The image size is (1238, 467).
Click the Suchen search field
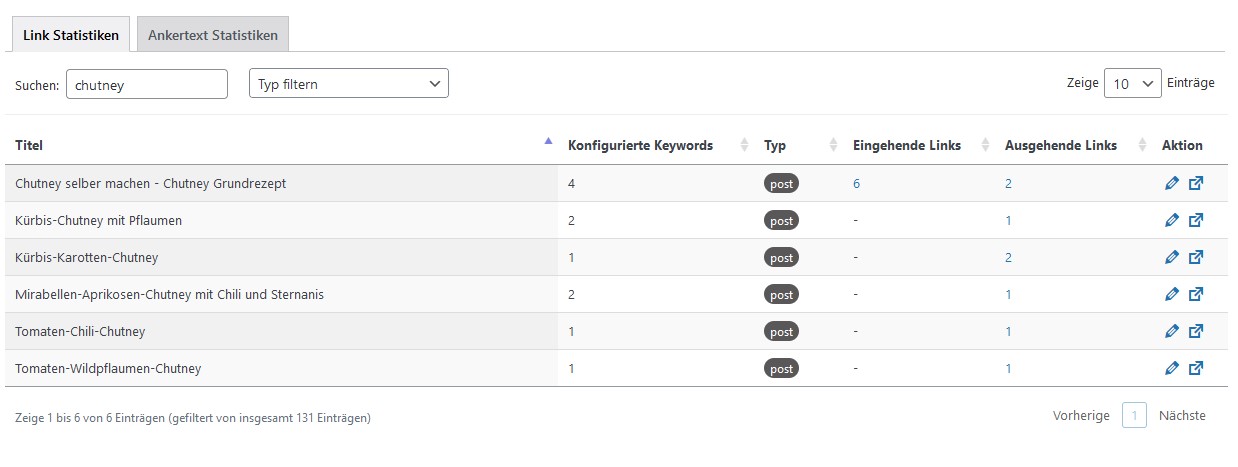(147, 85)
